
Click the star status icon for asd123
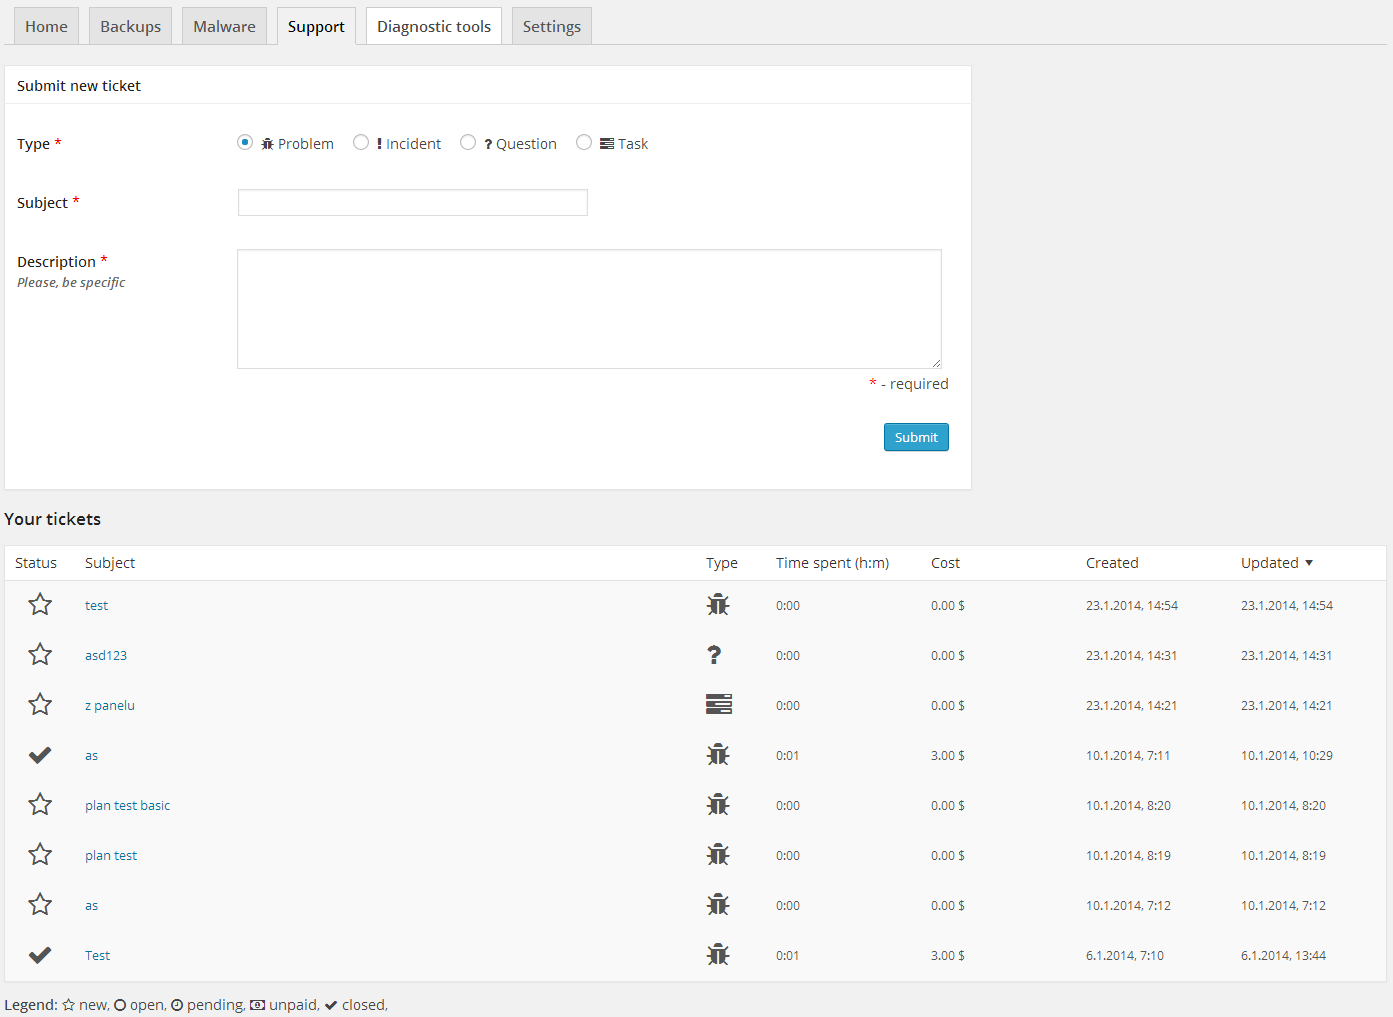[x=40, y=654]
